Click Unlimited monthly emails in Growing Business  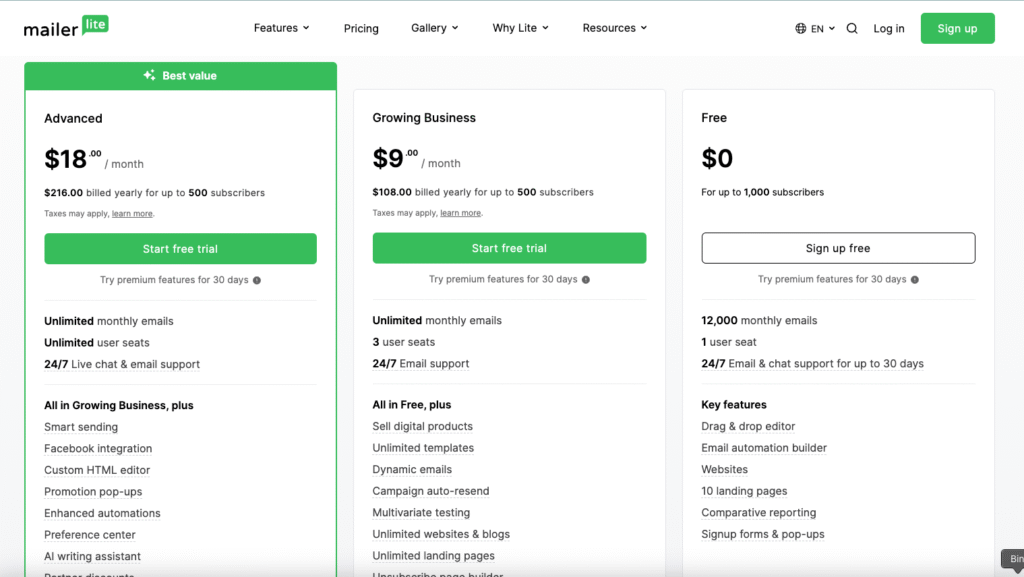(x=437, y=320)
